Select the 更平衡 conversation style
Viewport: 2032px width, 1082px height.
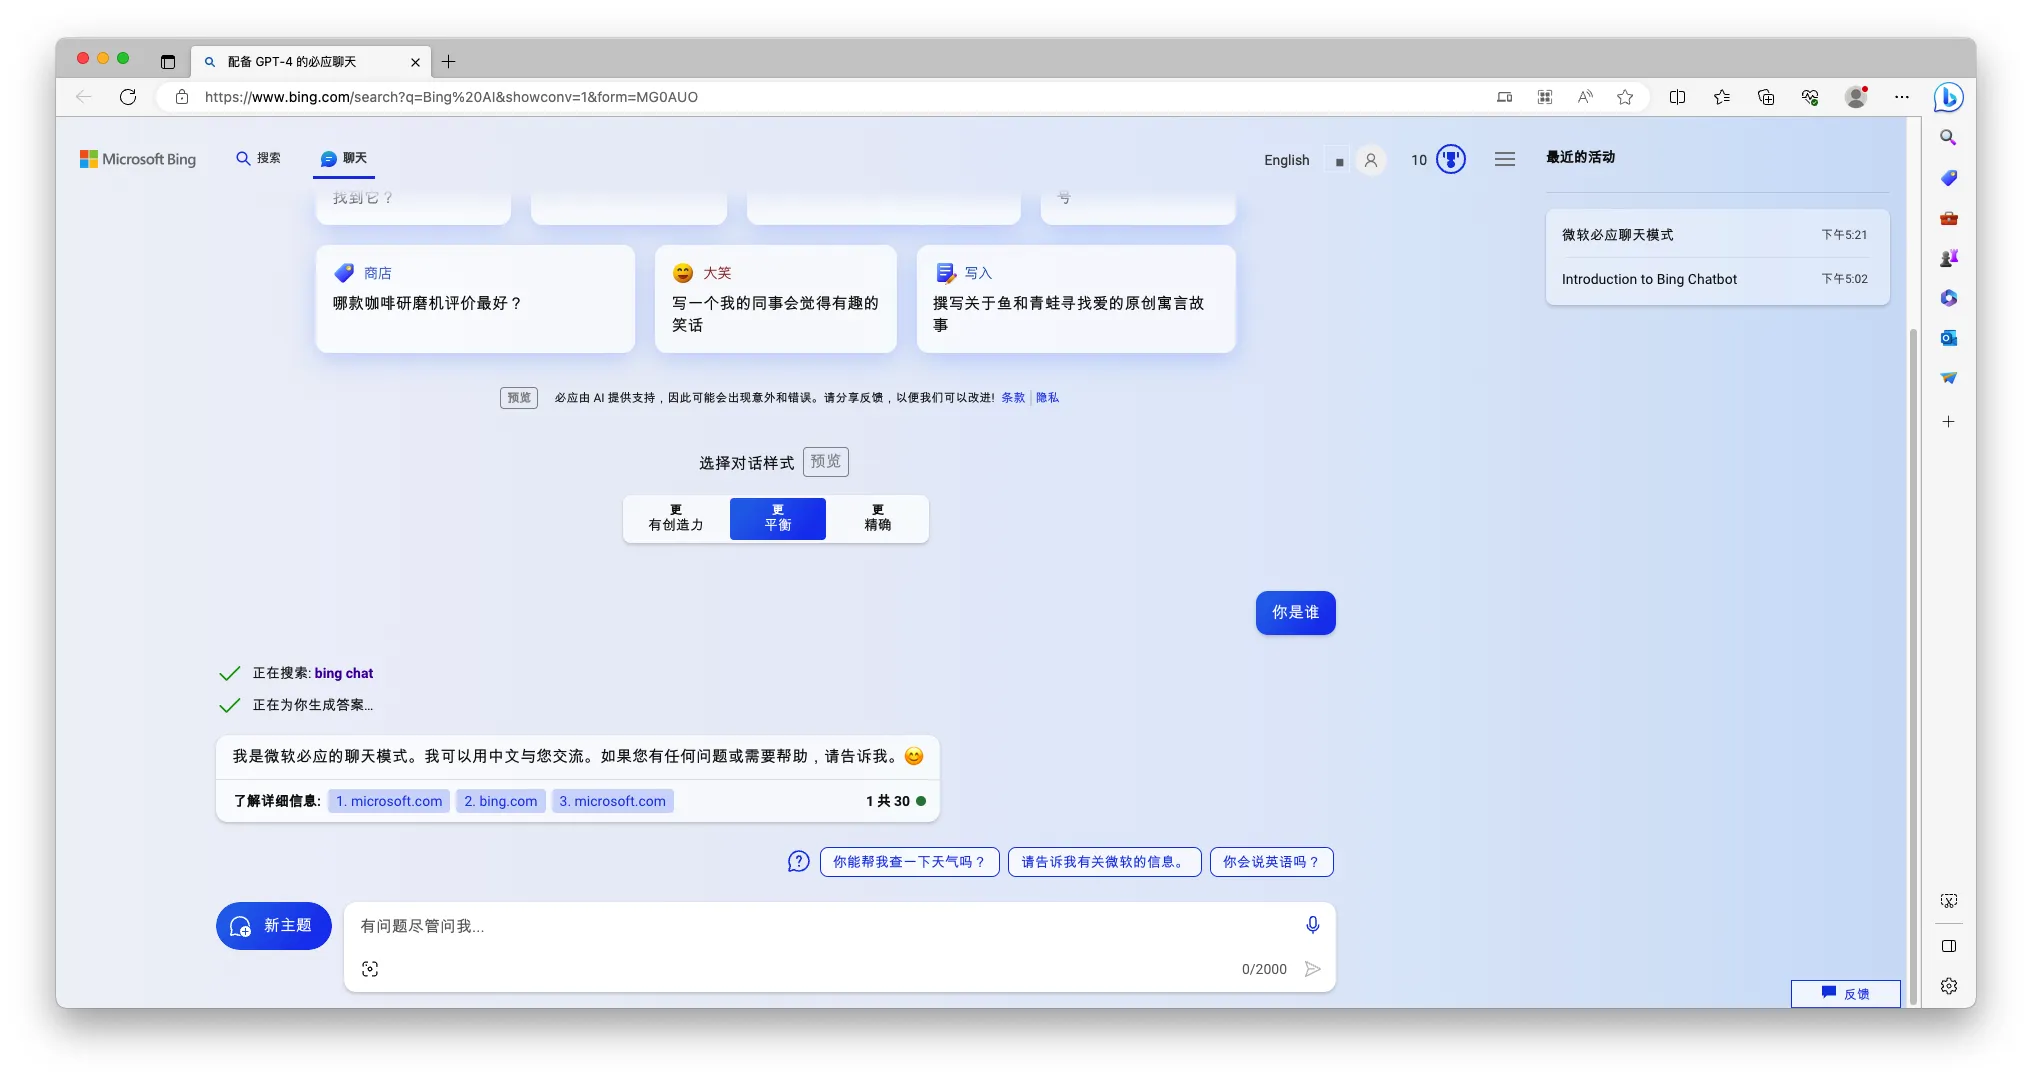click(778, 518)
